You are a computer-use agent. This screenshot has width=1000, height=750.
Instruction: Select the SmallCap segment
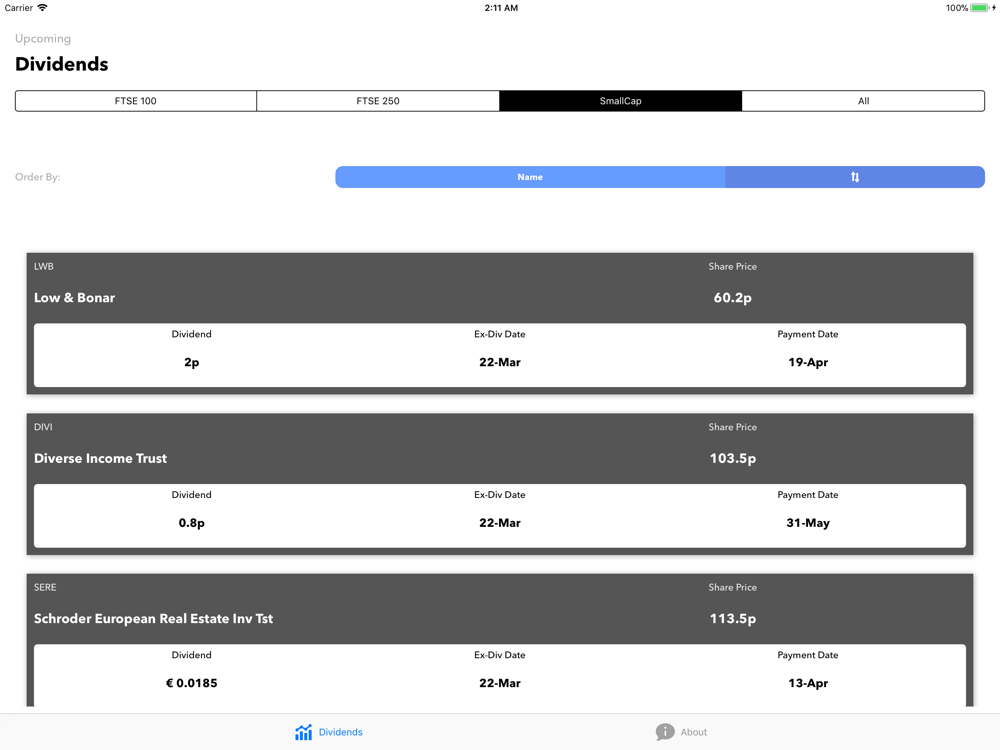tap(621, 101)
